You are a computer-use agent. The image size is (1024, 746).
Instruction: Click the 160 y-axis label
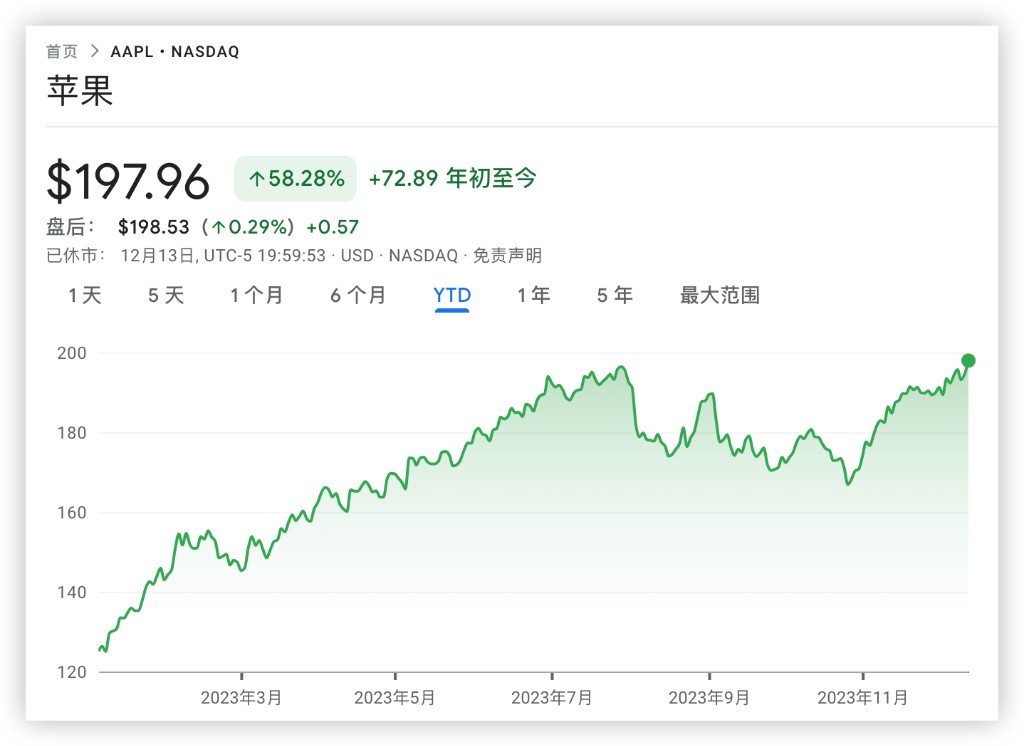point(72,513)
